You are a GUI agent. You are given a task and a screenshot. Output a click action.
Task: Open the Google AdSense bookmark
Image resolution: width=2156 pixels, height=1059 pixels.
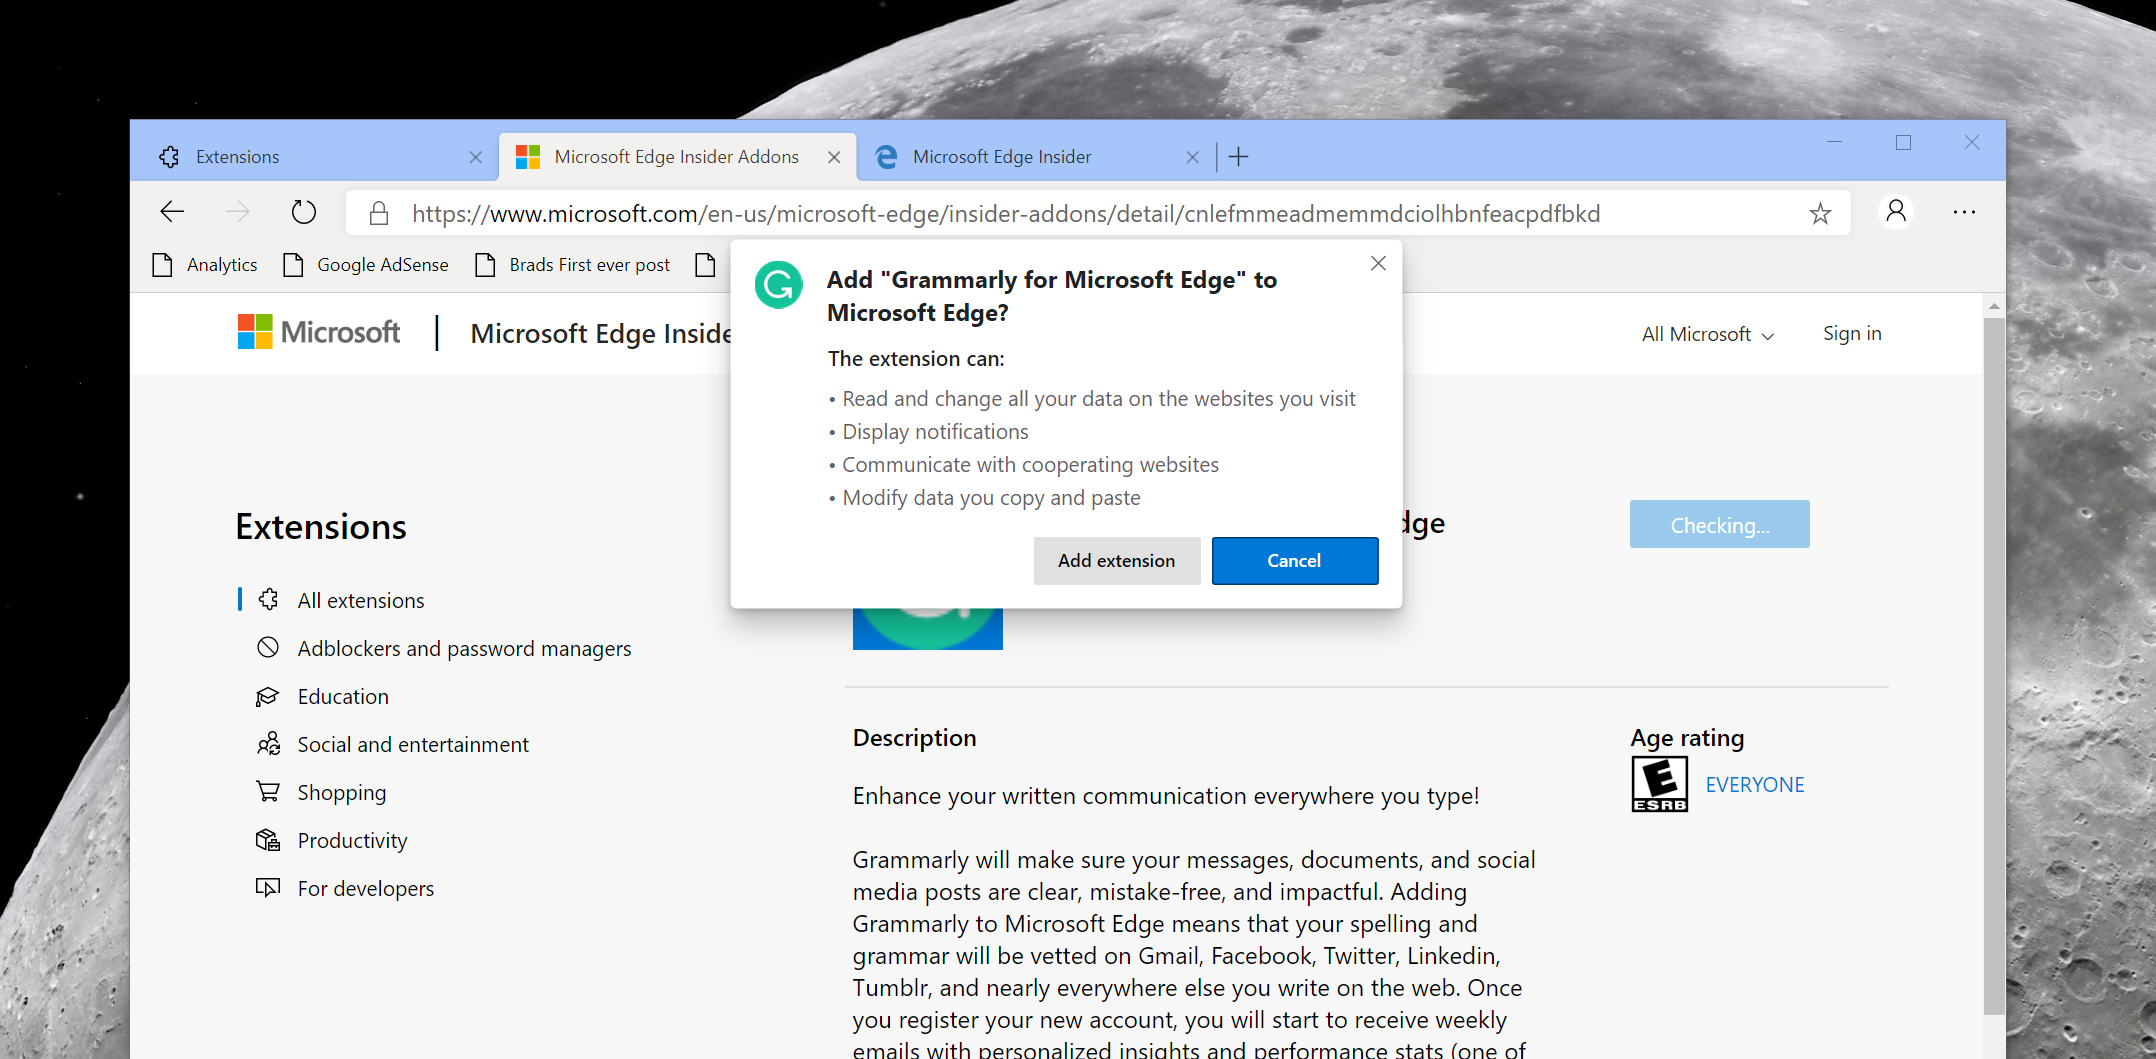pyautogui.click(x=382, y=265)
